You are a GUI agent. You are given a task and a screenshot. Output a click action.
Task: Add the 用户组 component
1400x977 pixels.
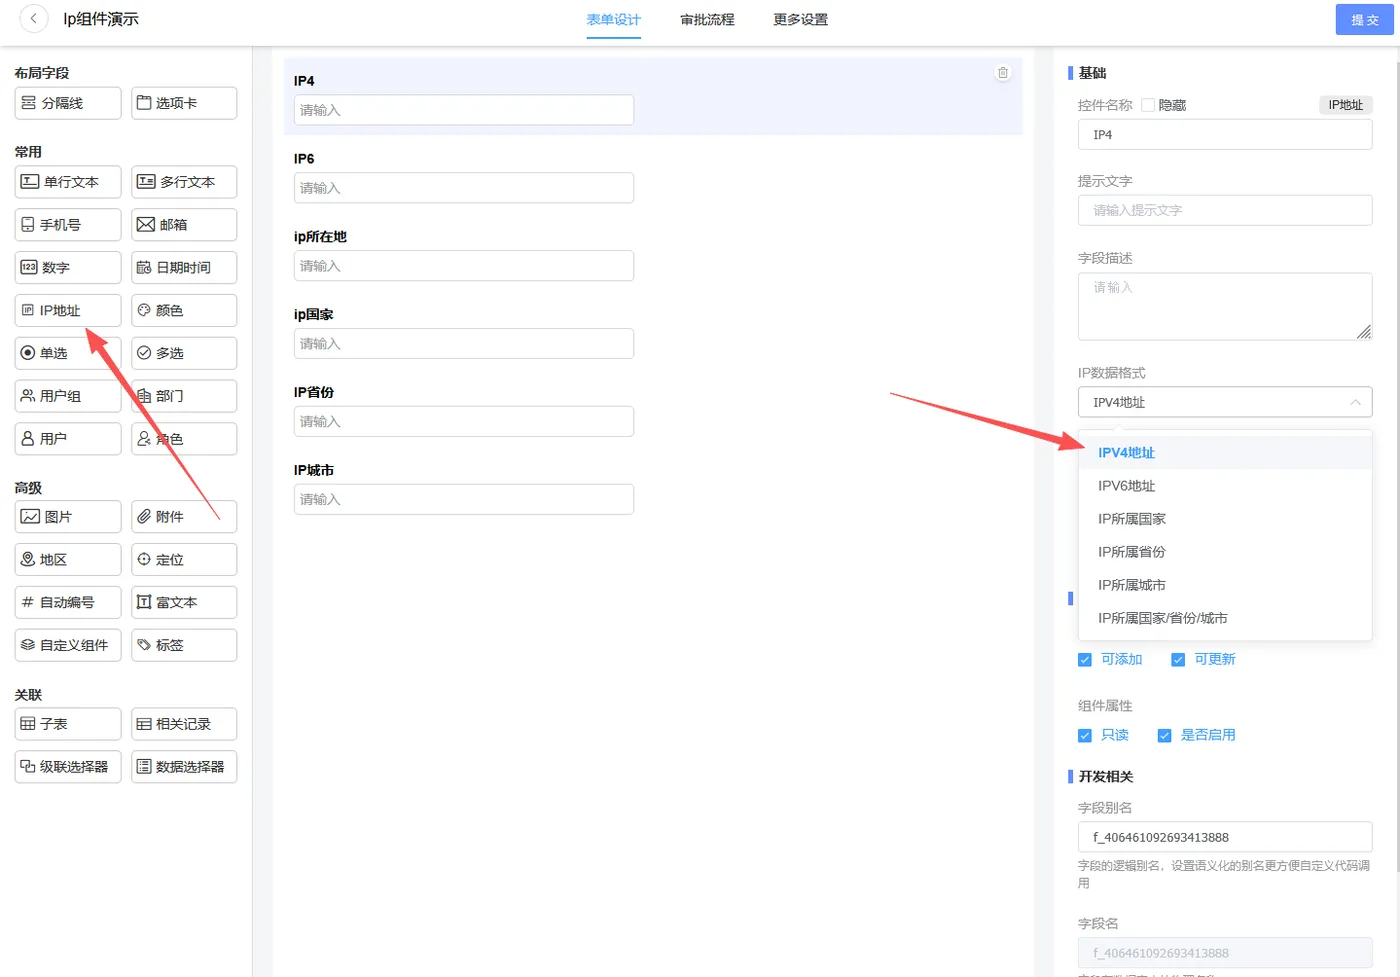[68, 396]
